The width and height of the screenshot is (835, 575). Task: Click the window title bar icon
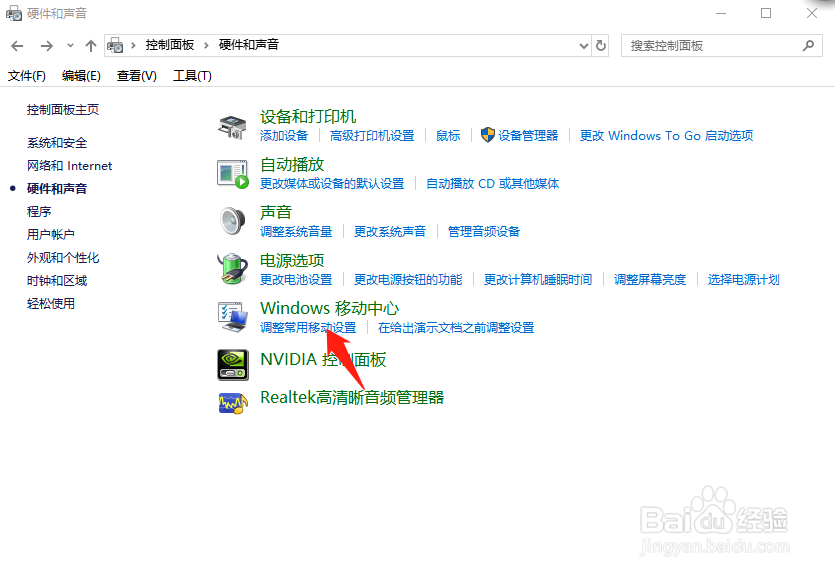point(14,13)
